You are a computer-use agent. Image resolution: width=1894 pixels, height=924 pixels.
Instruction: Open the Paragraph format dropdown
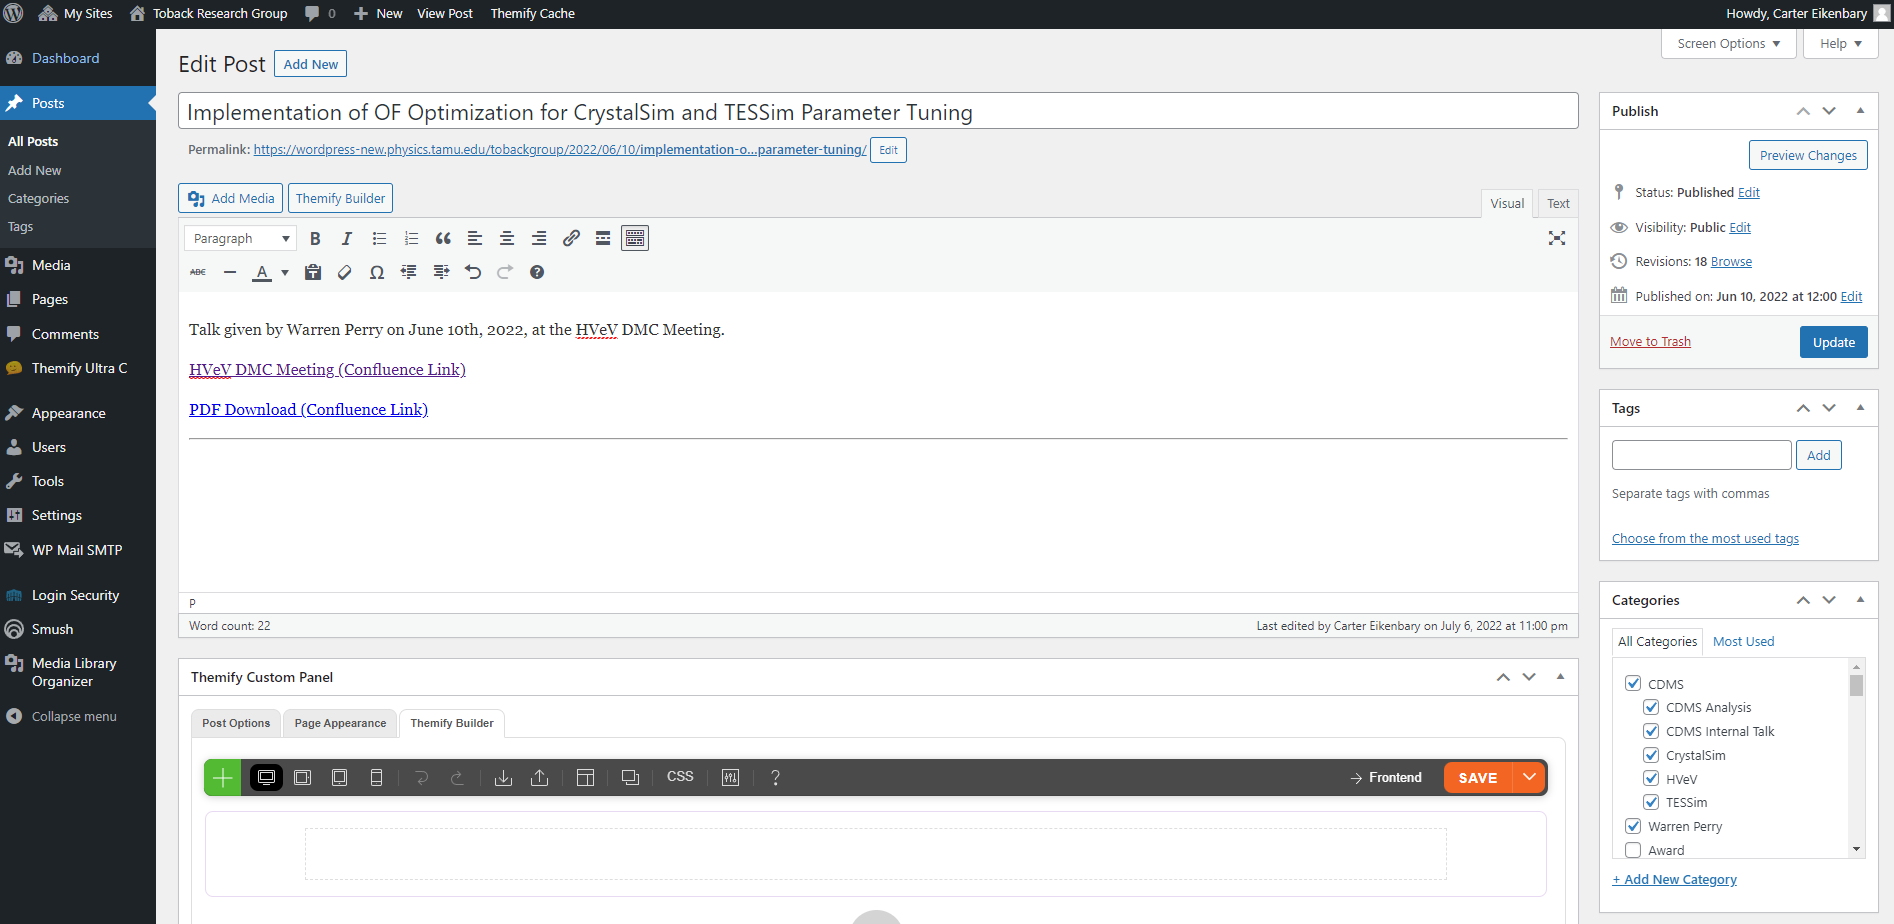tap(239, 238)
